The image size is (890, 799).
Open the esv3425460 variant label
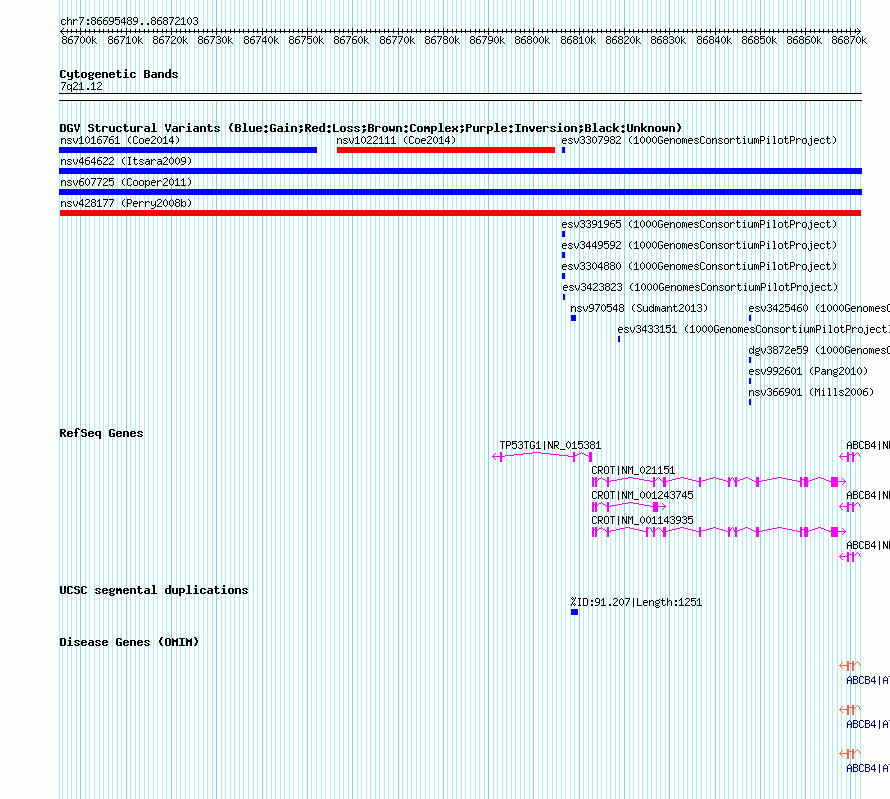click(819, 308)
